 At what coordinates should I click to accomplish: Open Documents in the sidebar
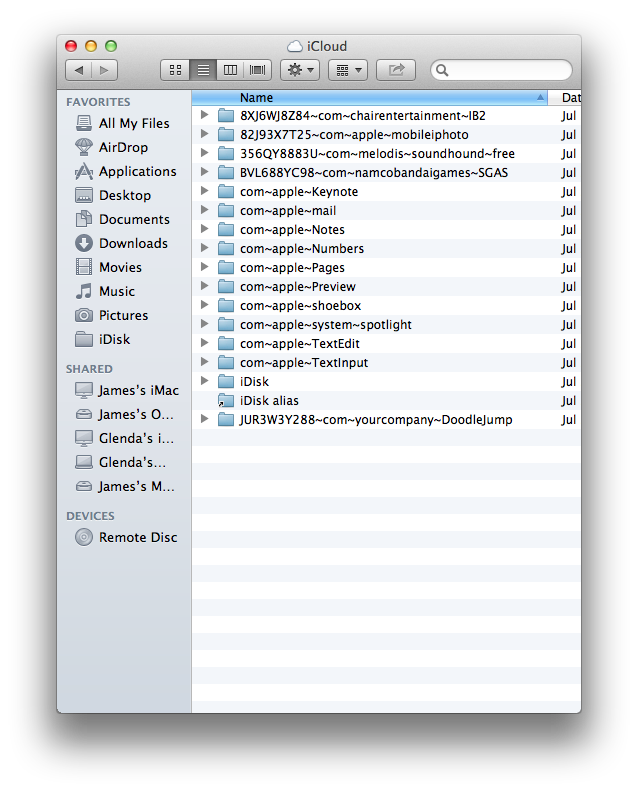122,219
